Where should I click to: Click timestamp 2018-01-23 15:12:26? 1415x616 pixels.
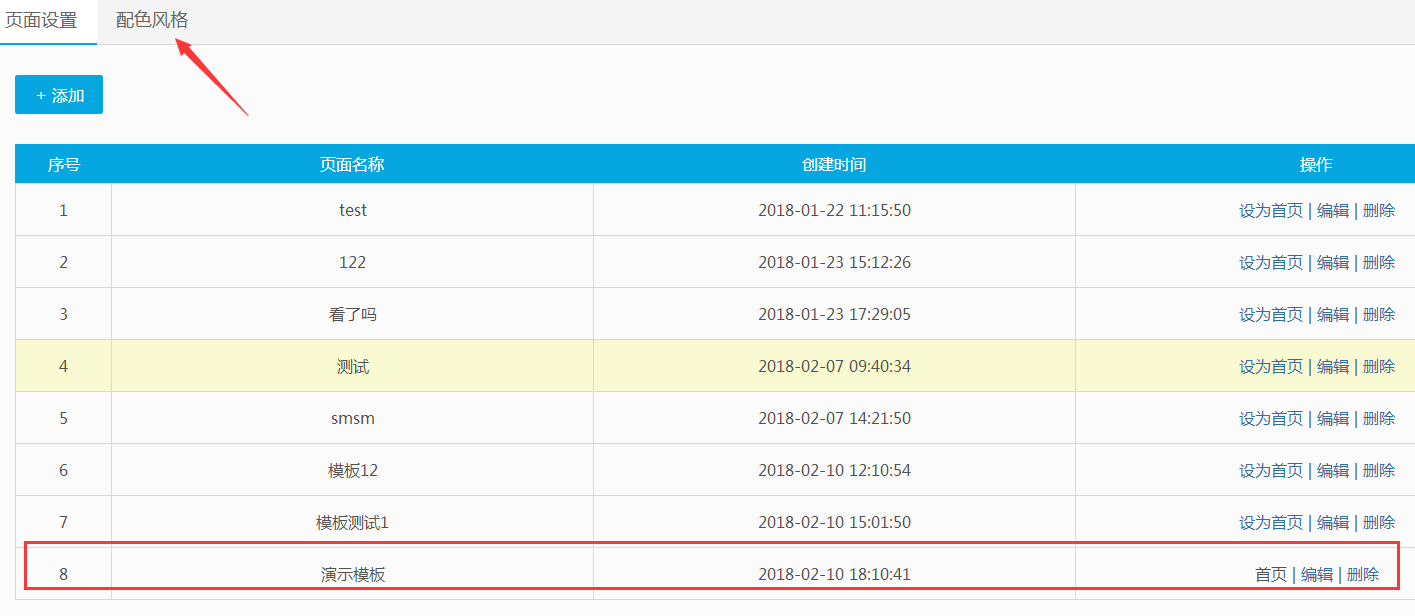pyautogui.click(x=834, y=262)
